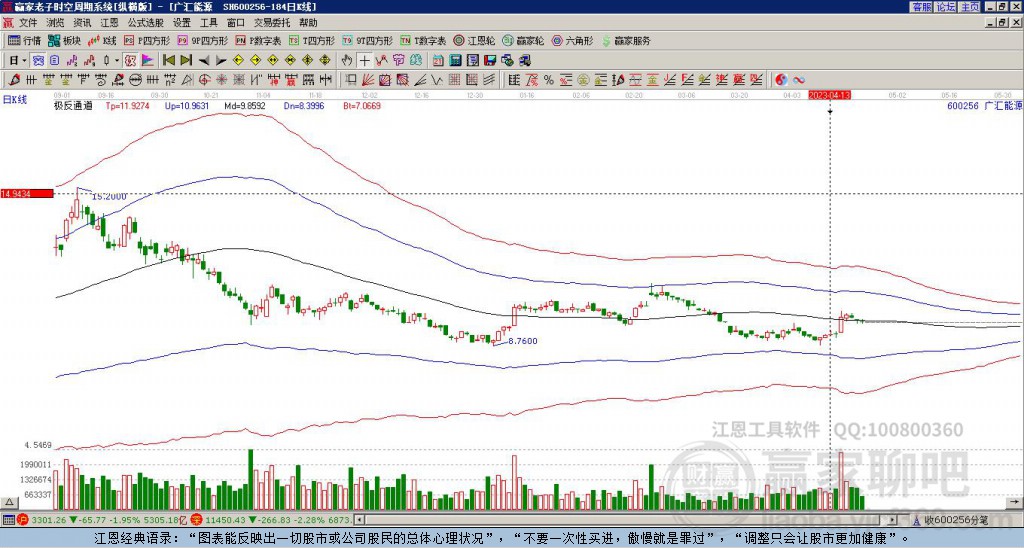
Task: Open the T四方形 tool
Action: [312, 40]
